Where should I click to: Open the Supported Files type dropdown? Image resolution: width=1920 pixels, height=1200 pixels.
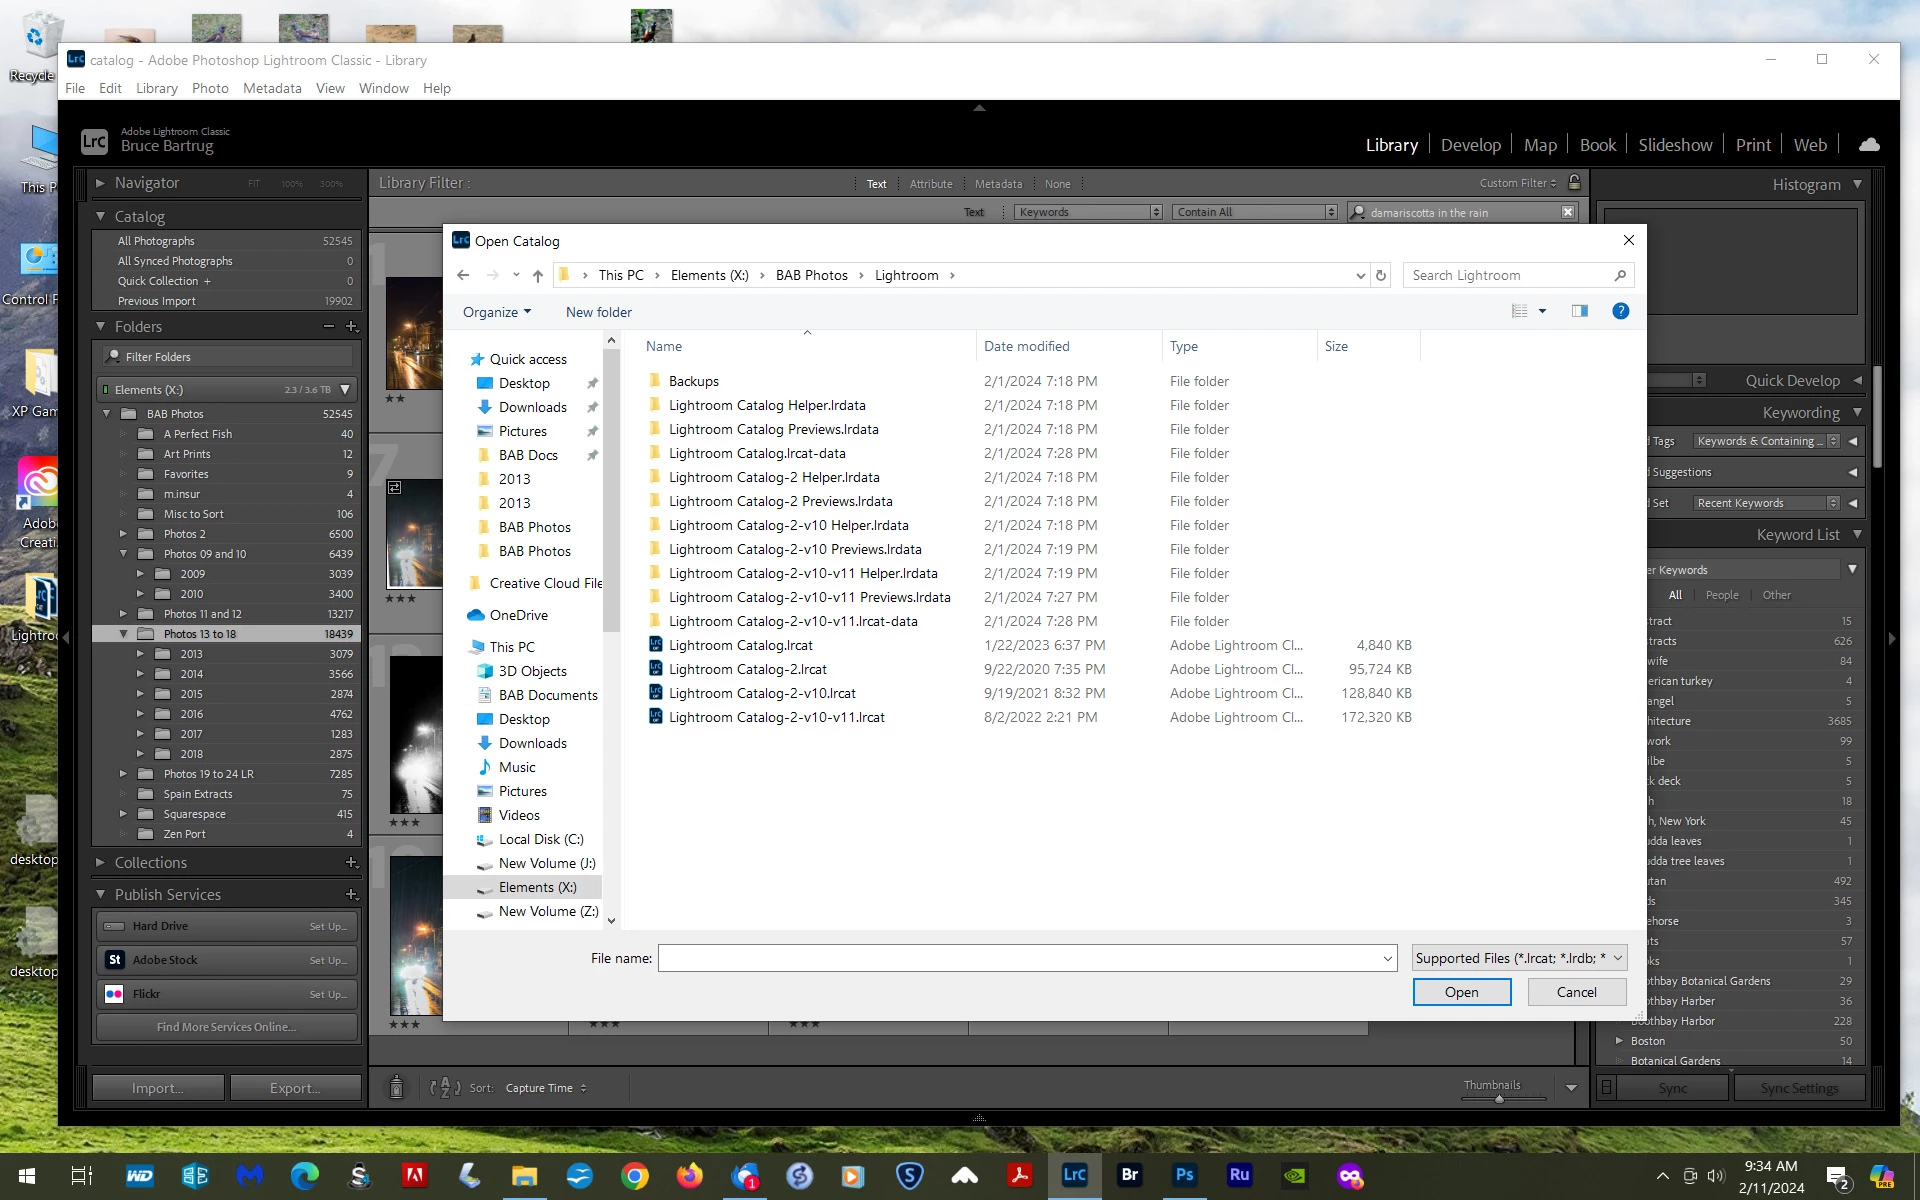click(x=1519, y=958)
